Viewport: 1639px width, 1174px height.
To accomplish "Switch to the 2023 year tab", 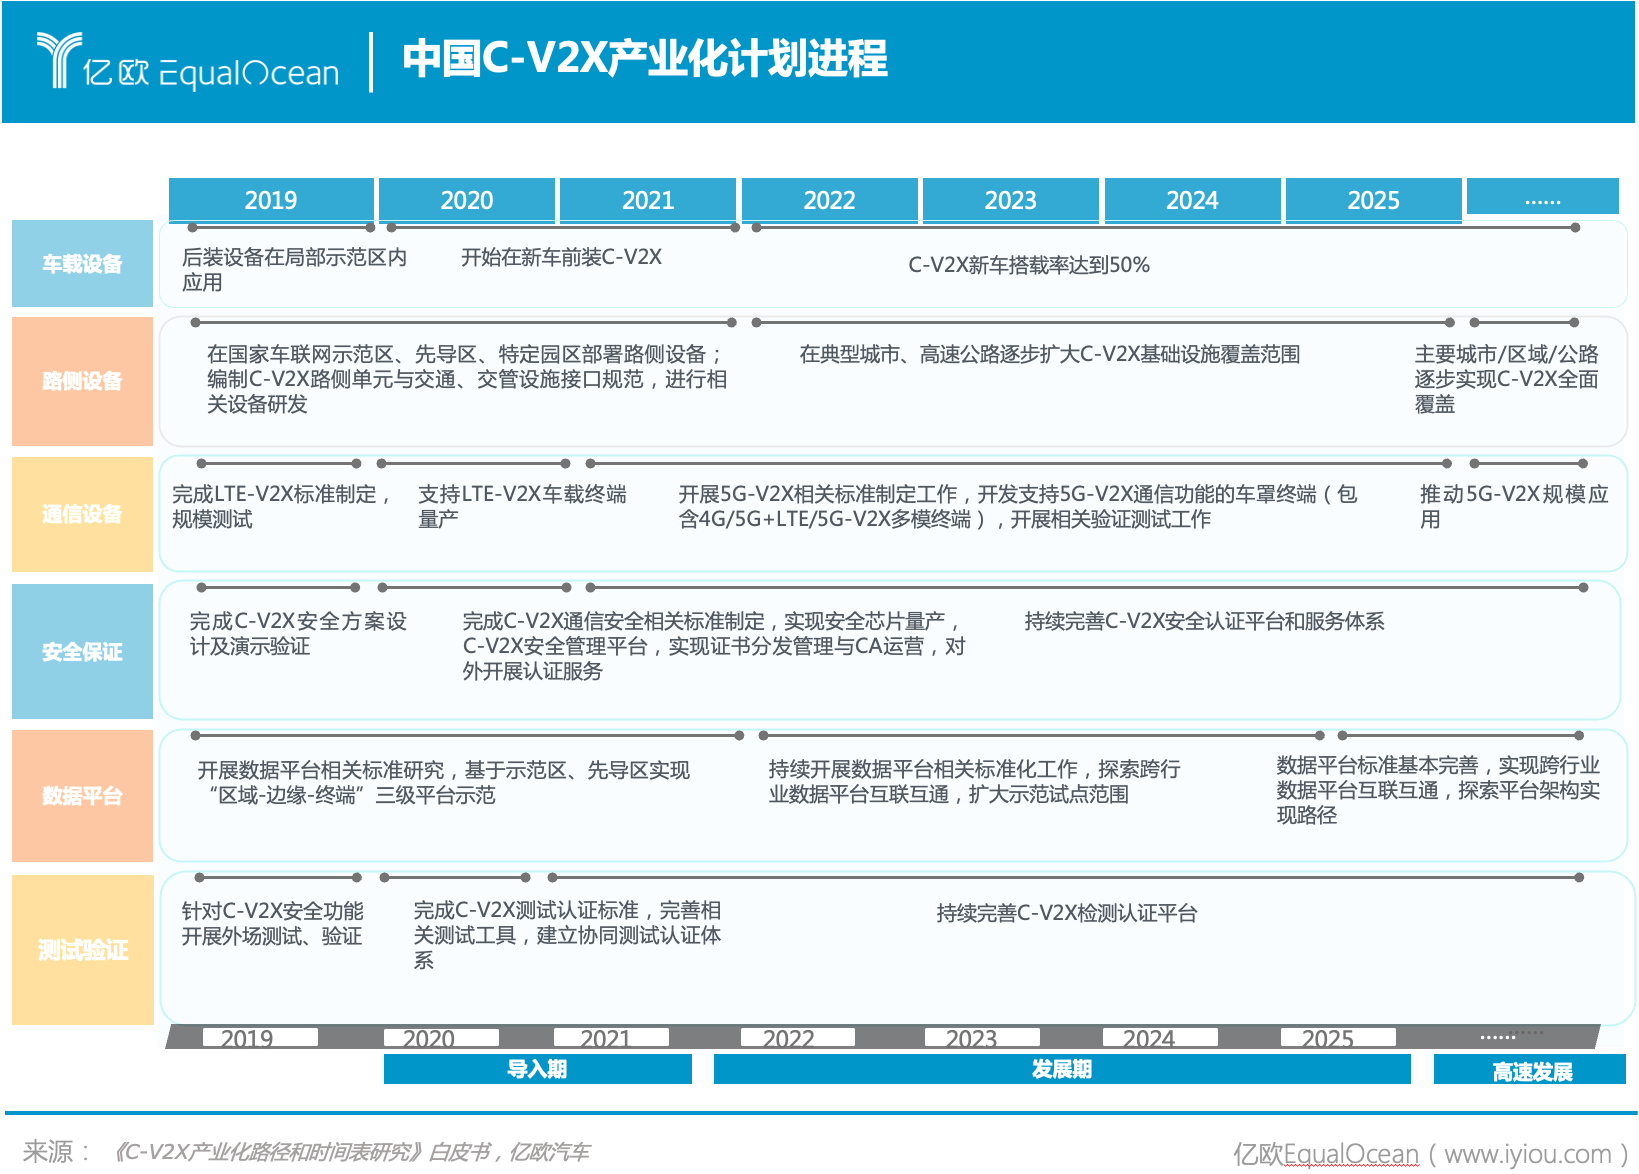I will pos(1010,200).
